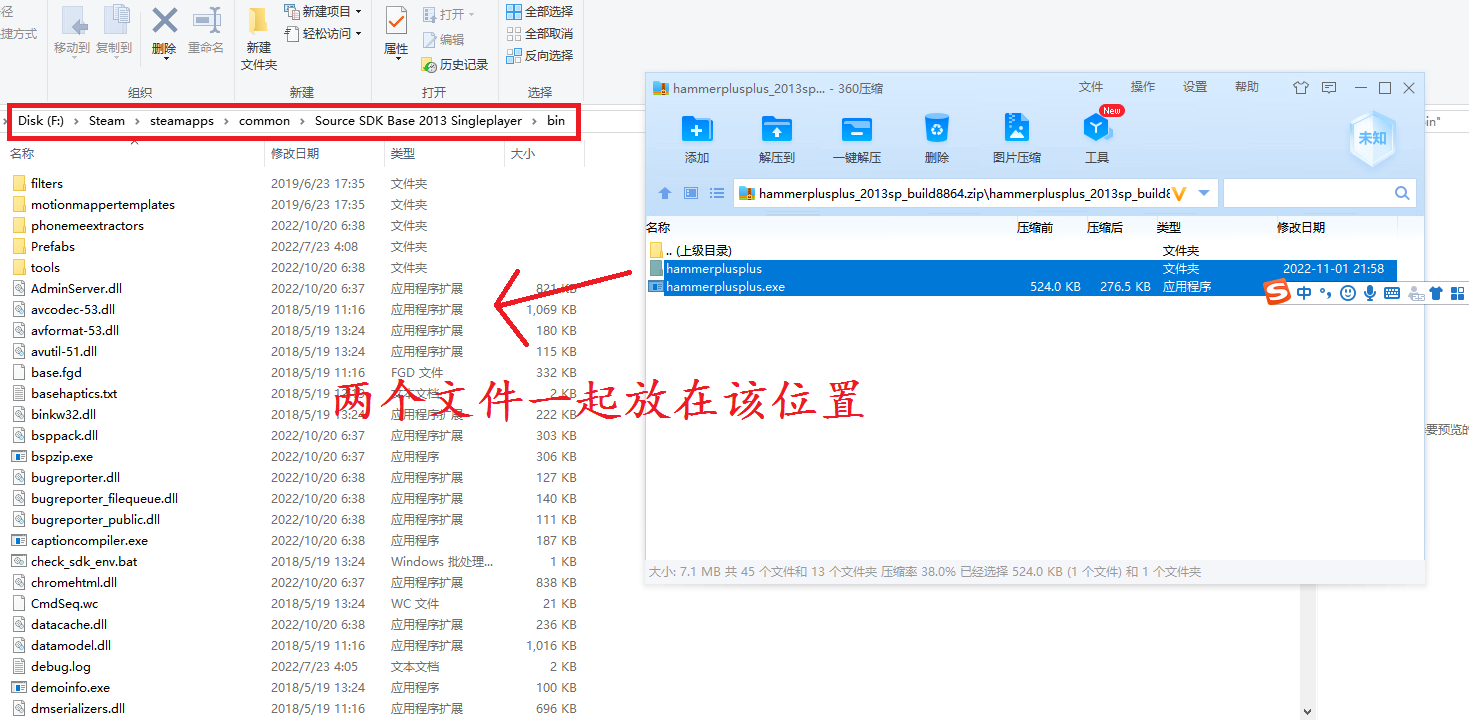Open Sogou skin shirt icon on IME bar
Viewport: 1469px width, 726px height.
(x=1436, y=293)
